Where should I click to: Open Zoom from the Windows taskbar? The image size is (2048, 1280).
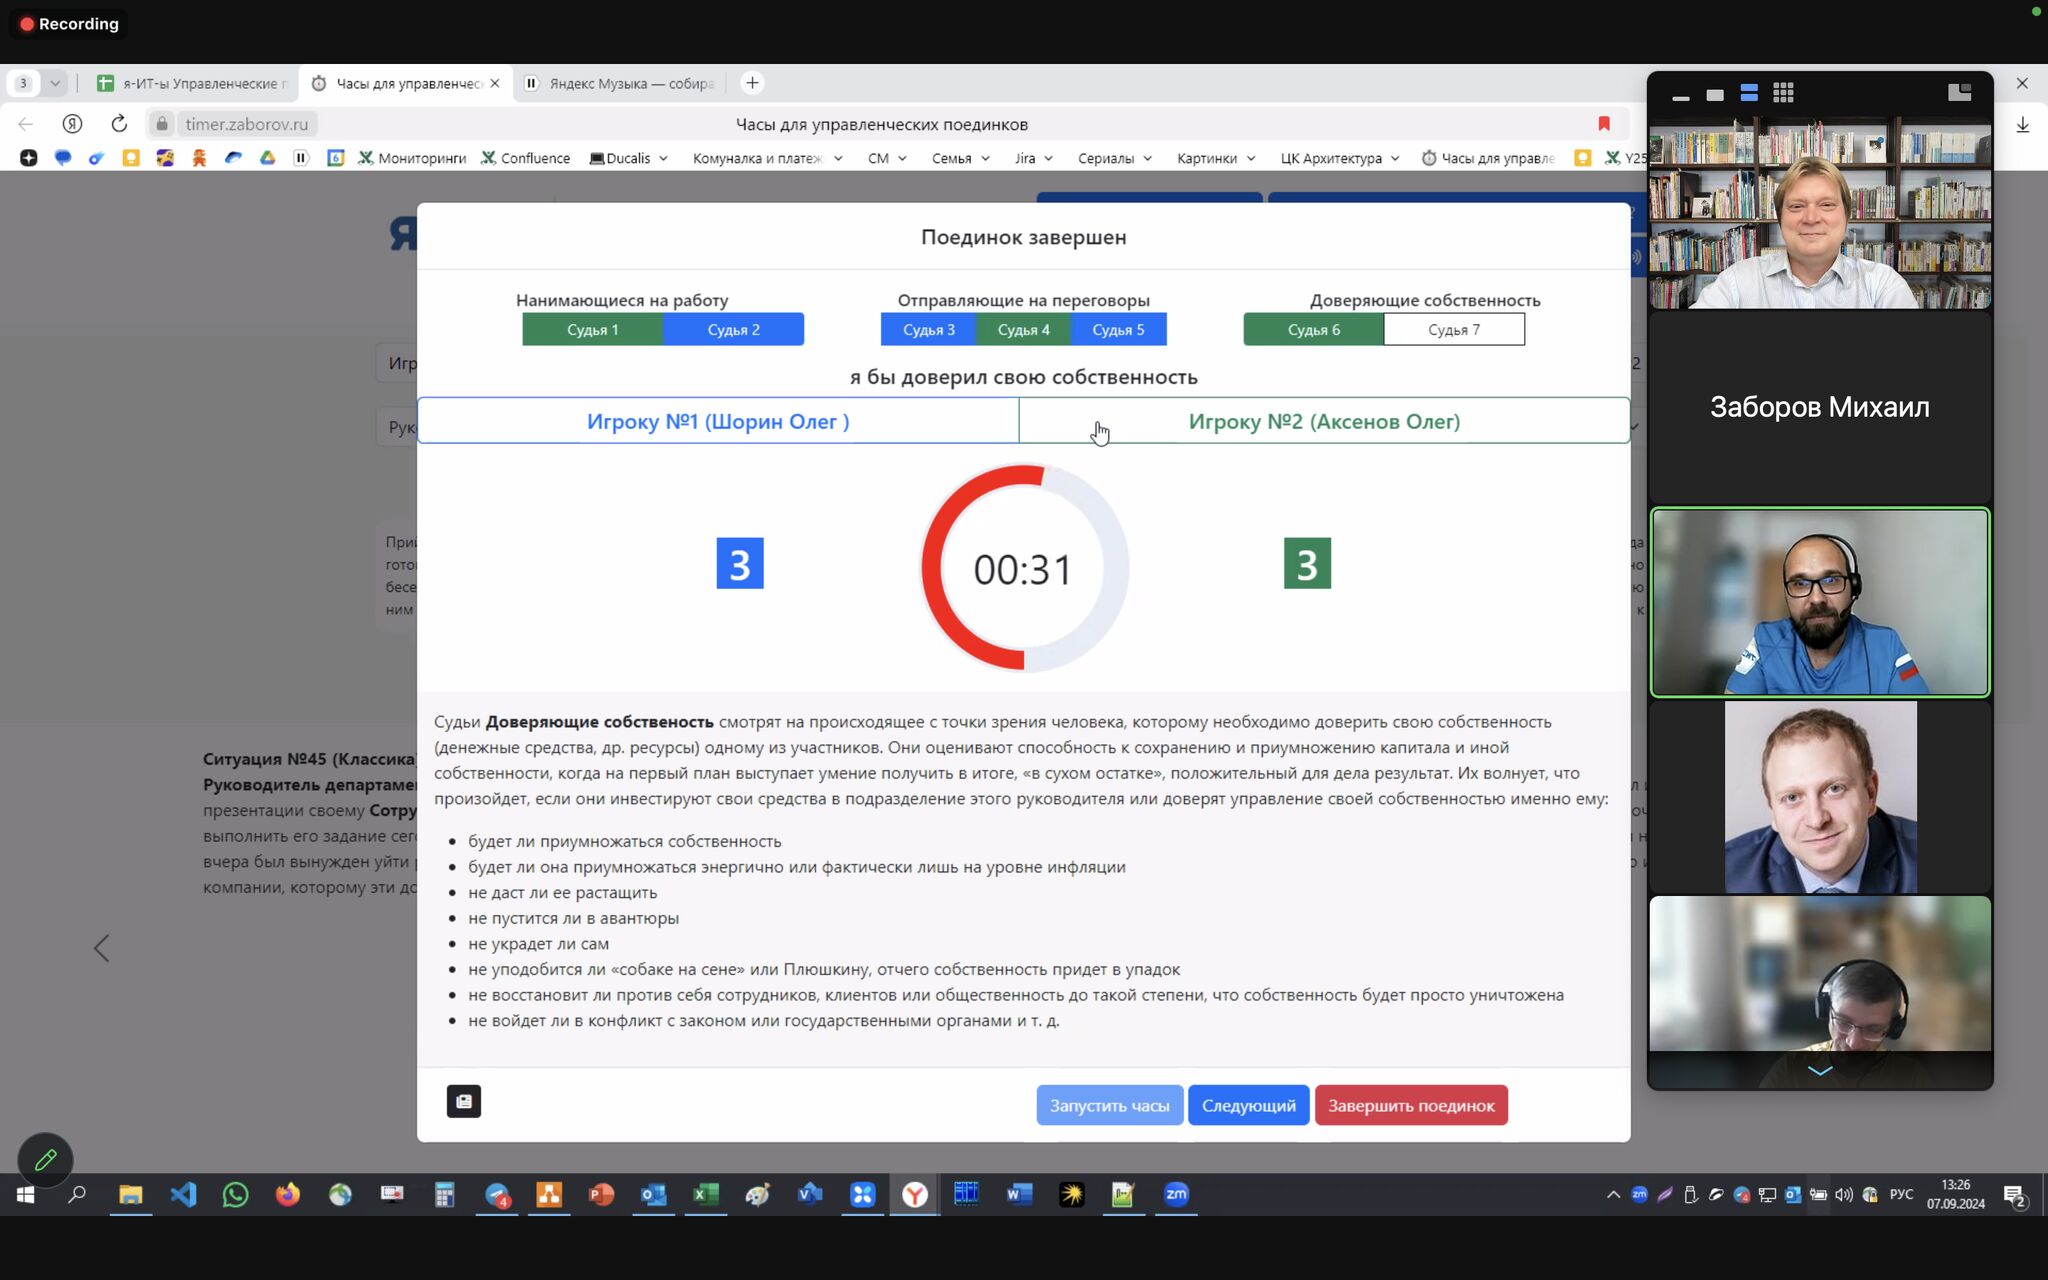coord(1176,1194)
